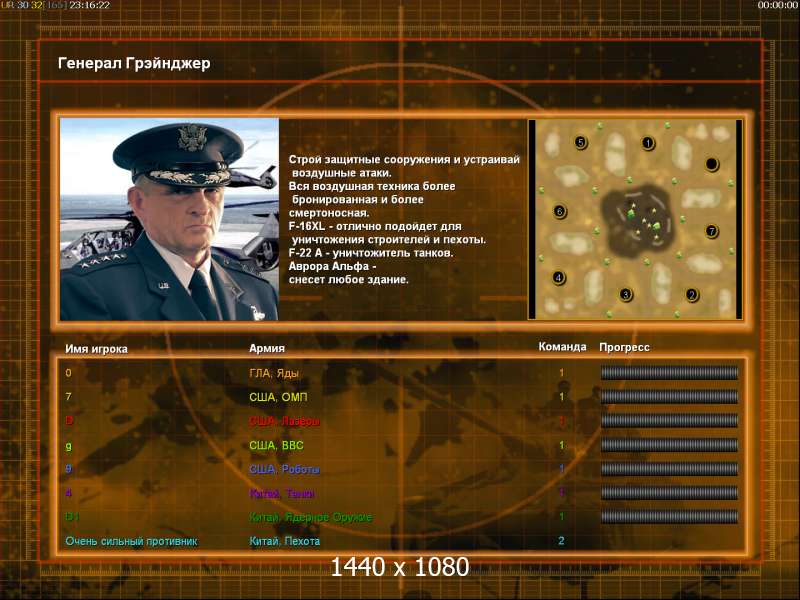Click the blue army text 'США, Роботы'
This screenshot has width=800, height=600.
(285, 469)
